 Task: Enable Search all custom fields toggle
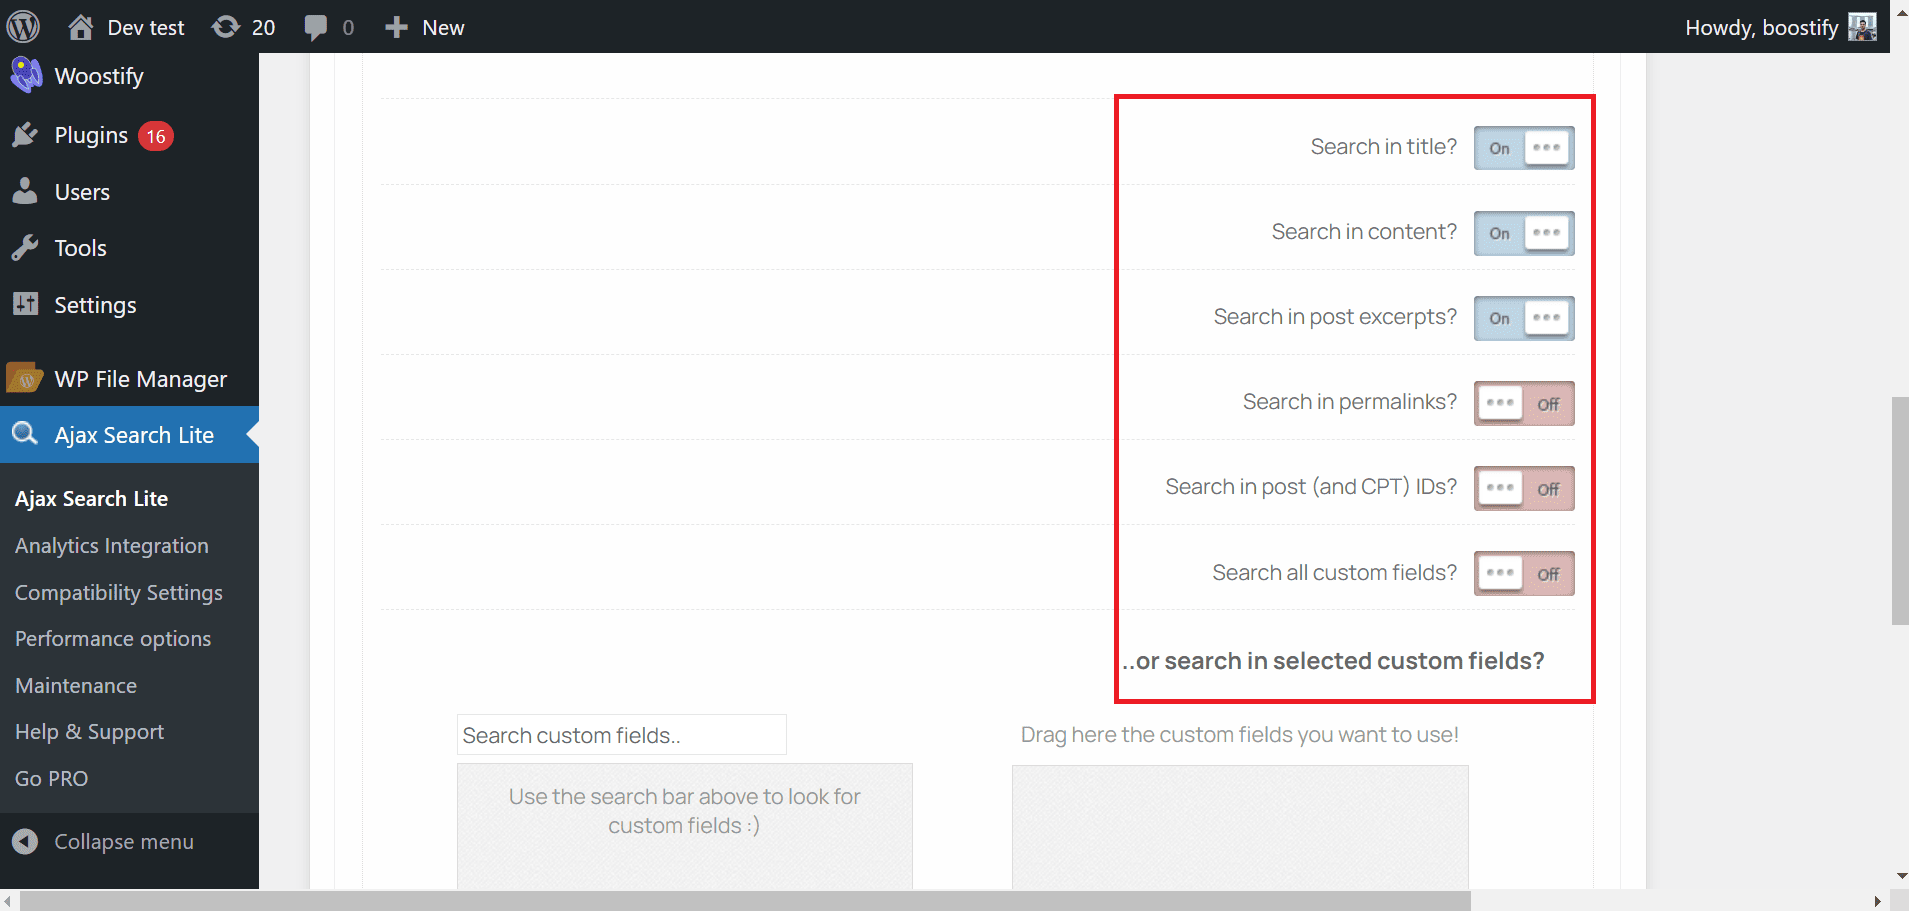pyautogui.click(x=1524, y=573)
